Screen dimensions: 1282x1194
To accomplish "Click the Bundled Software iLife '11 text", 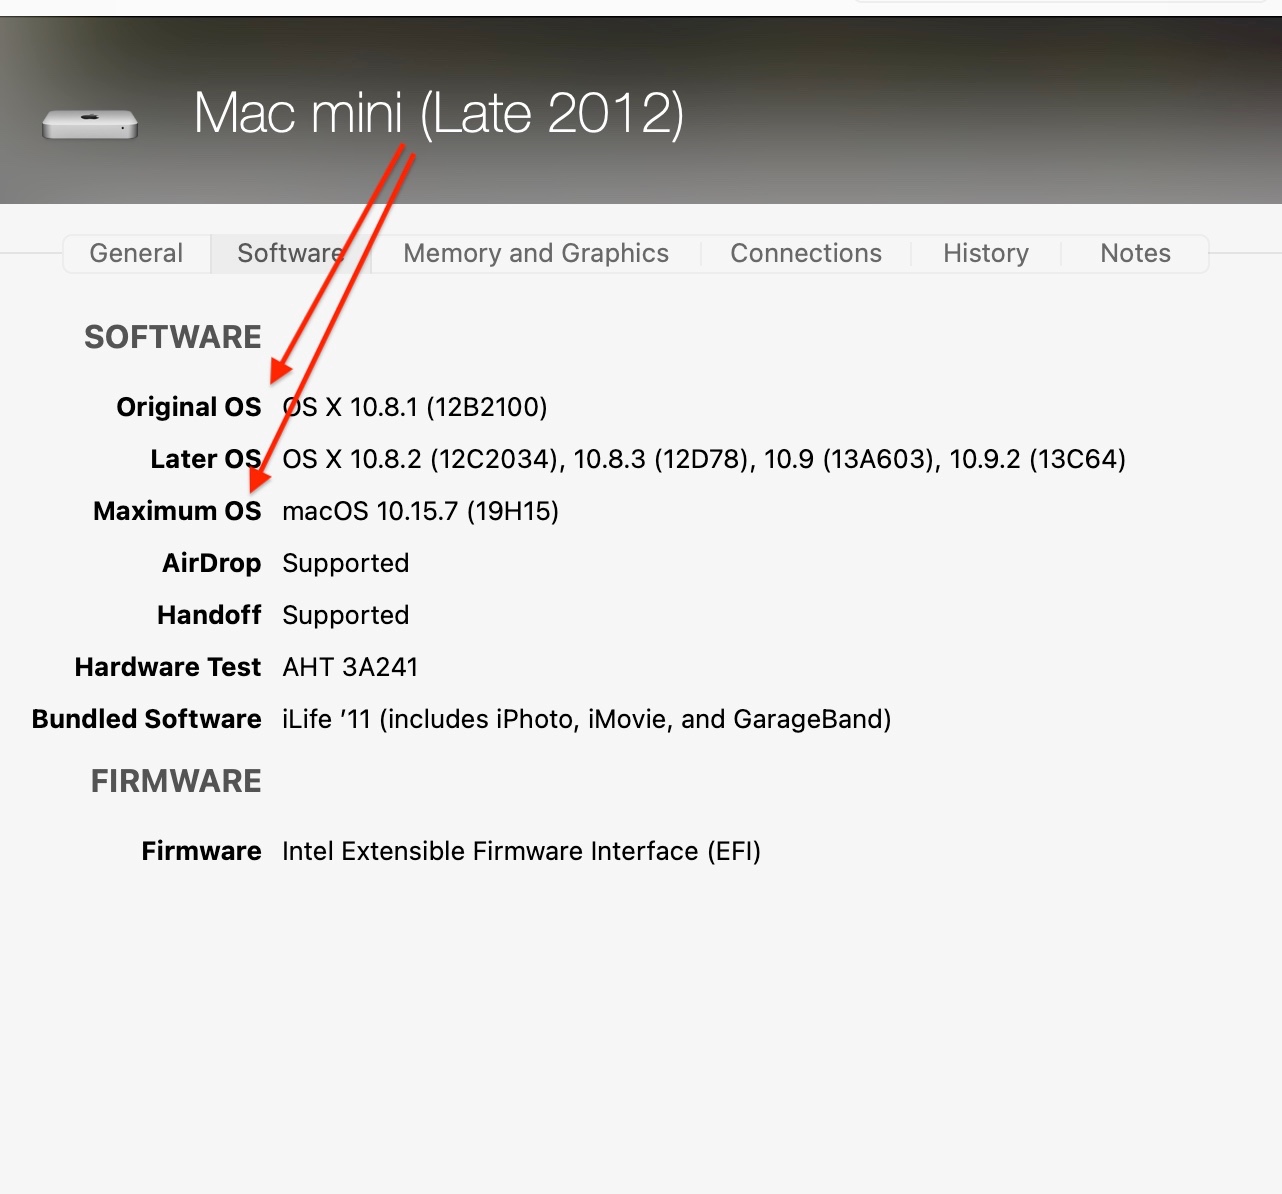I will click(x=587, y=719).
